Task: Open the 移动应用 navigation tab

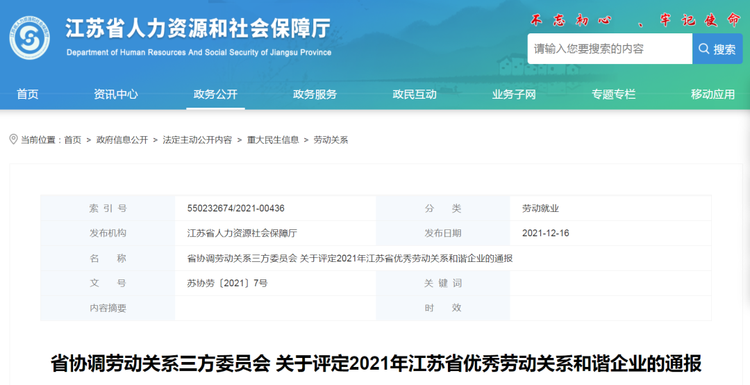Action: pos(713,94)
